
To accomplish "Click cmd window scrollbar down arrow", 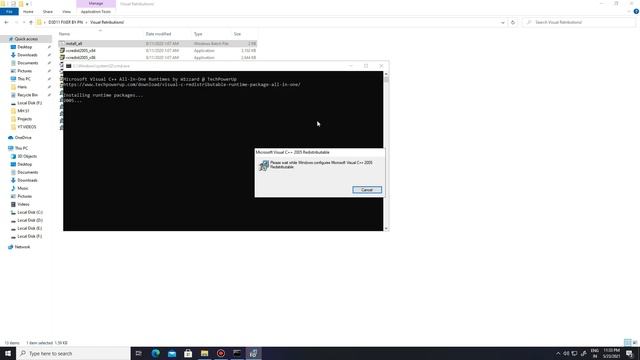I will point(386,228).
